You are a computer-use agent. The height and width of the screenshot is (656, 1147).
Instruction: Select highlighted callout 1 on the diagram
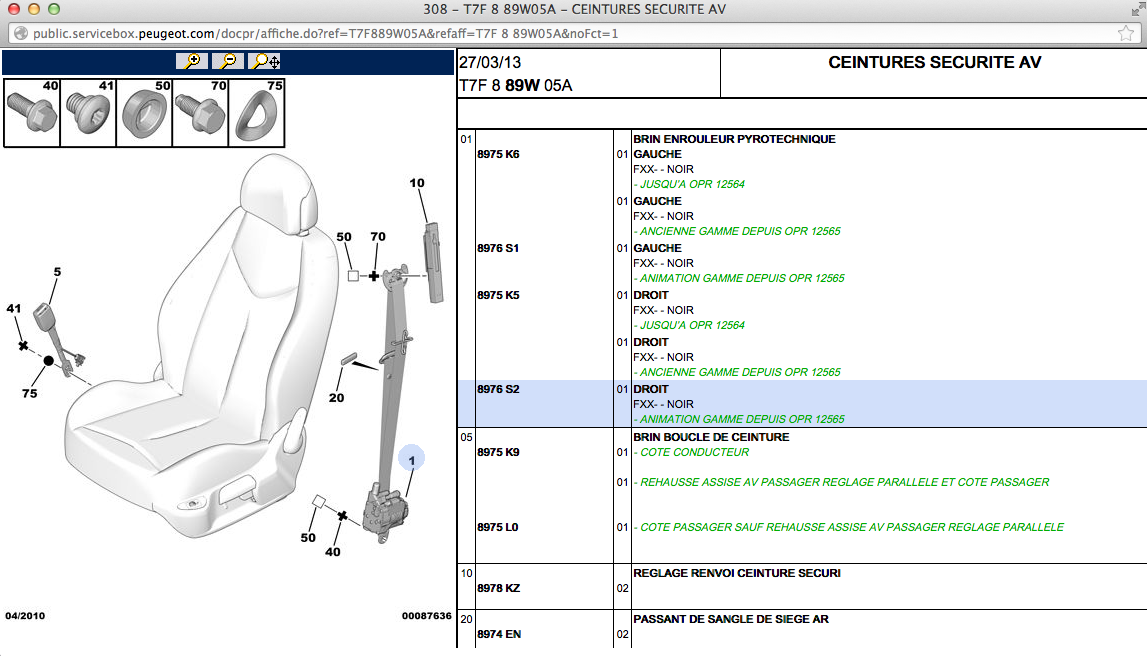[x=411, y=459]
